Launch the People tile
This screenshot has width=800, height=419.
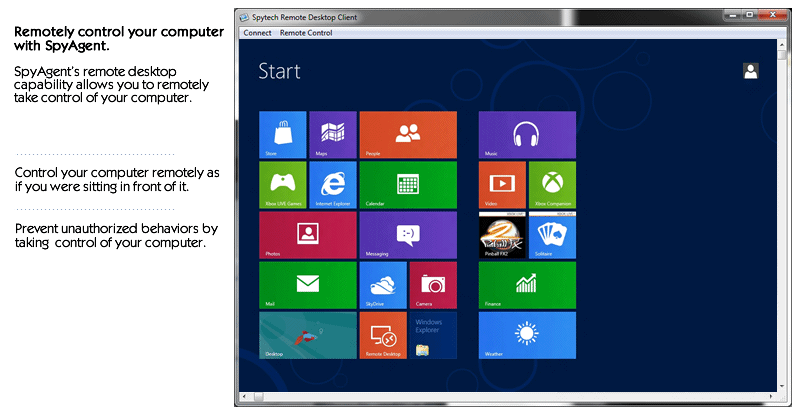click(408, 135)
